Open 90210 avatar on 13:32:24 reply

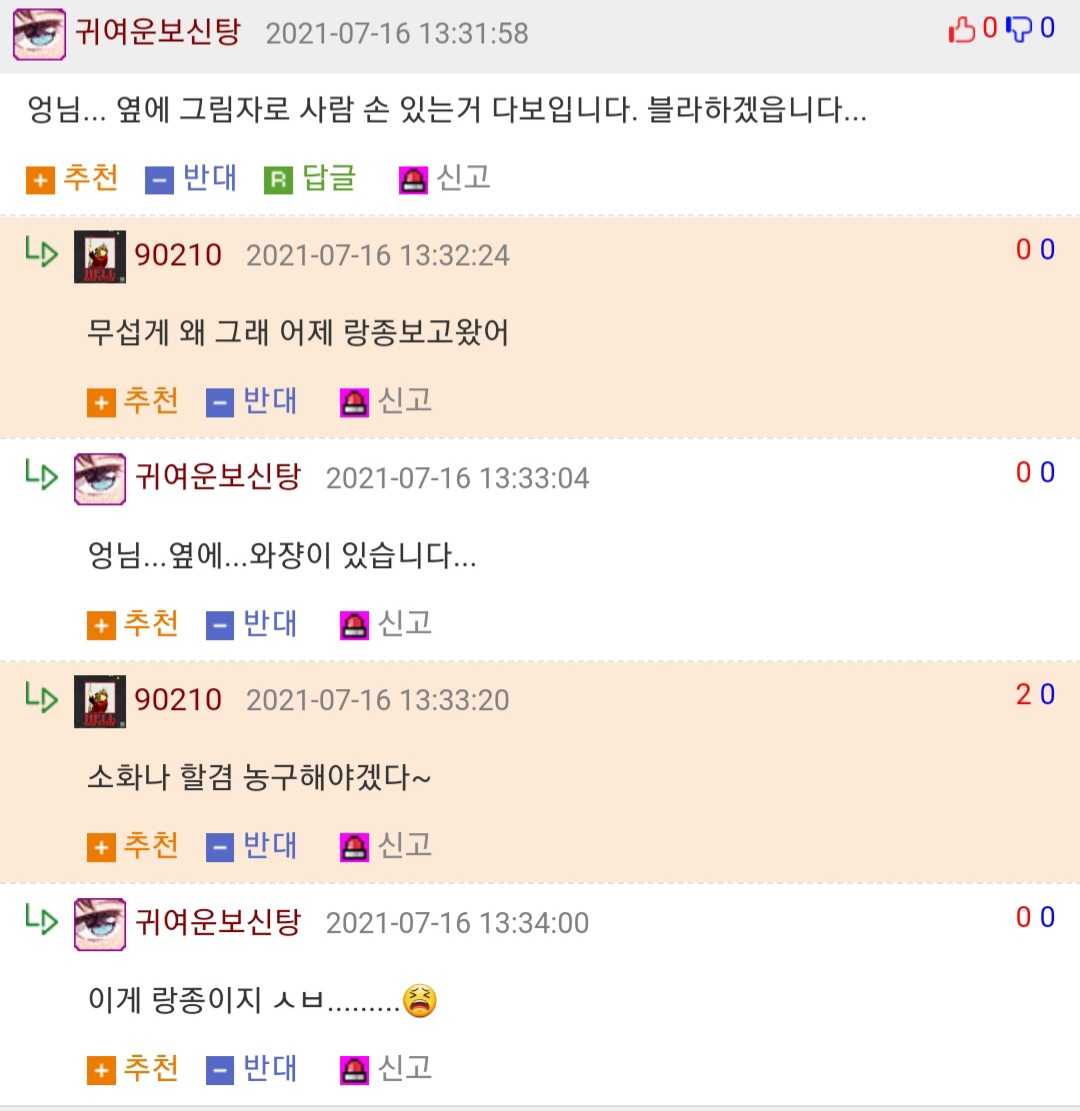pyautogui.click(x=100, y=256)
